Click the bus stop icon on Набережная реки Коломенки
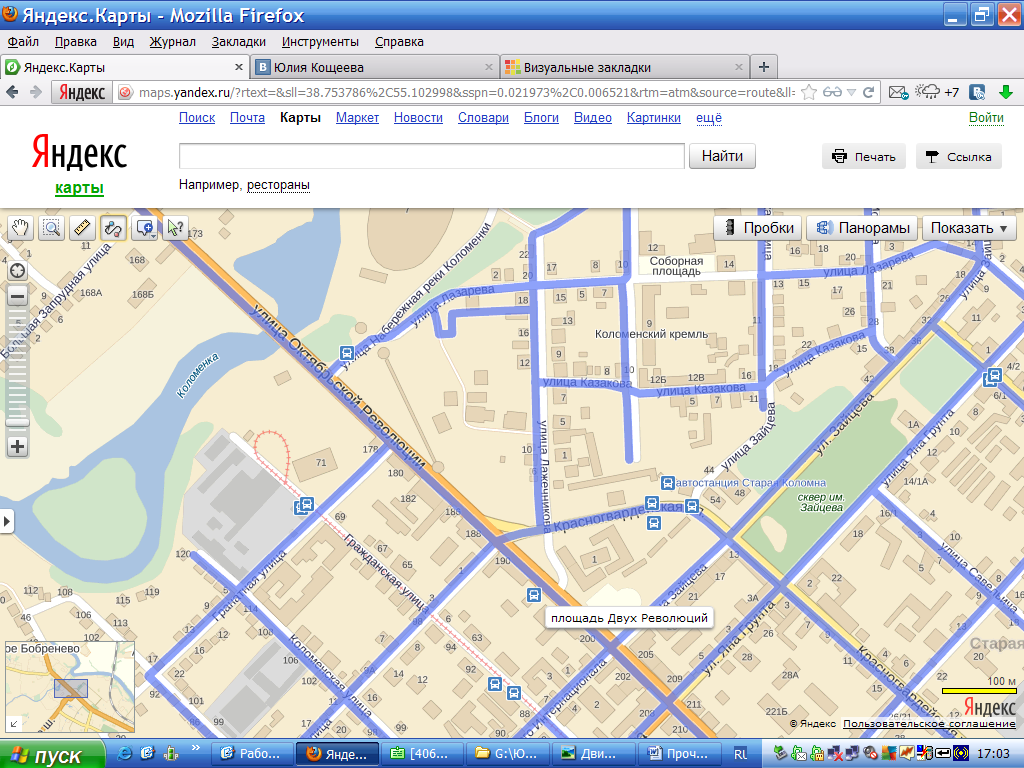The width and height of the screenshot is (1024, 768). click(x=347, y=353)
